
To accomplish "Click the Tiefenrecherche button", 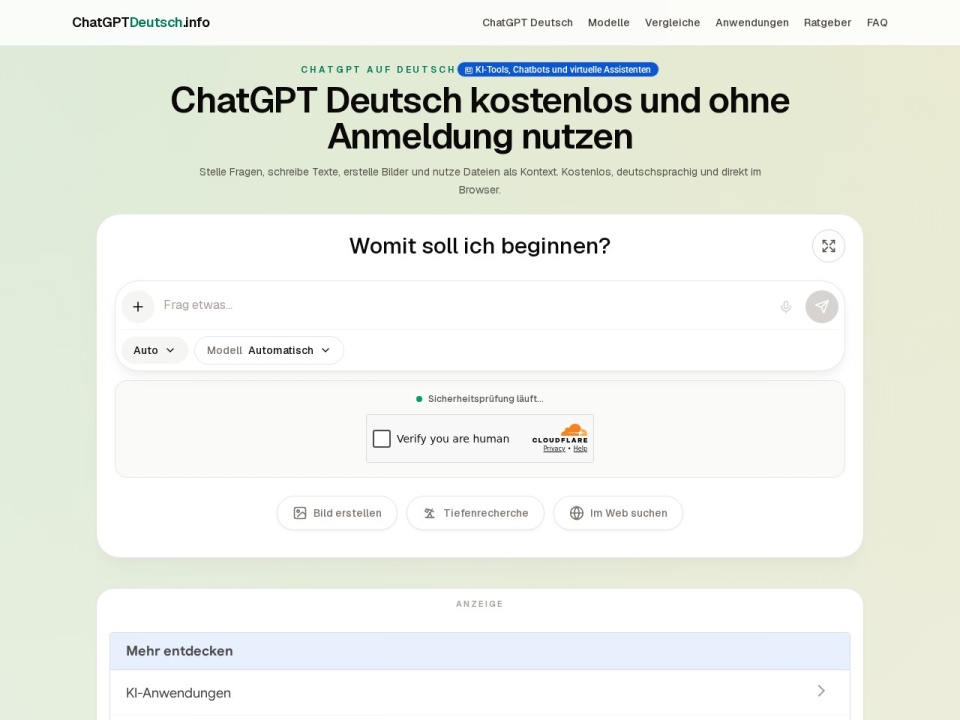I will [475, 513].
